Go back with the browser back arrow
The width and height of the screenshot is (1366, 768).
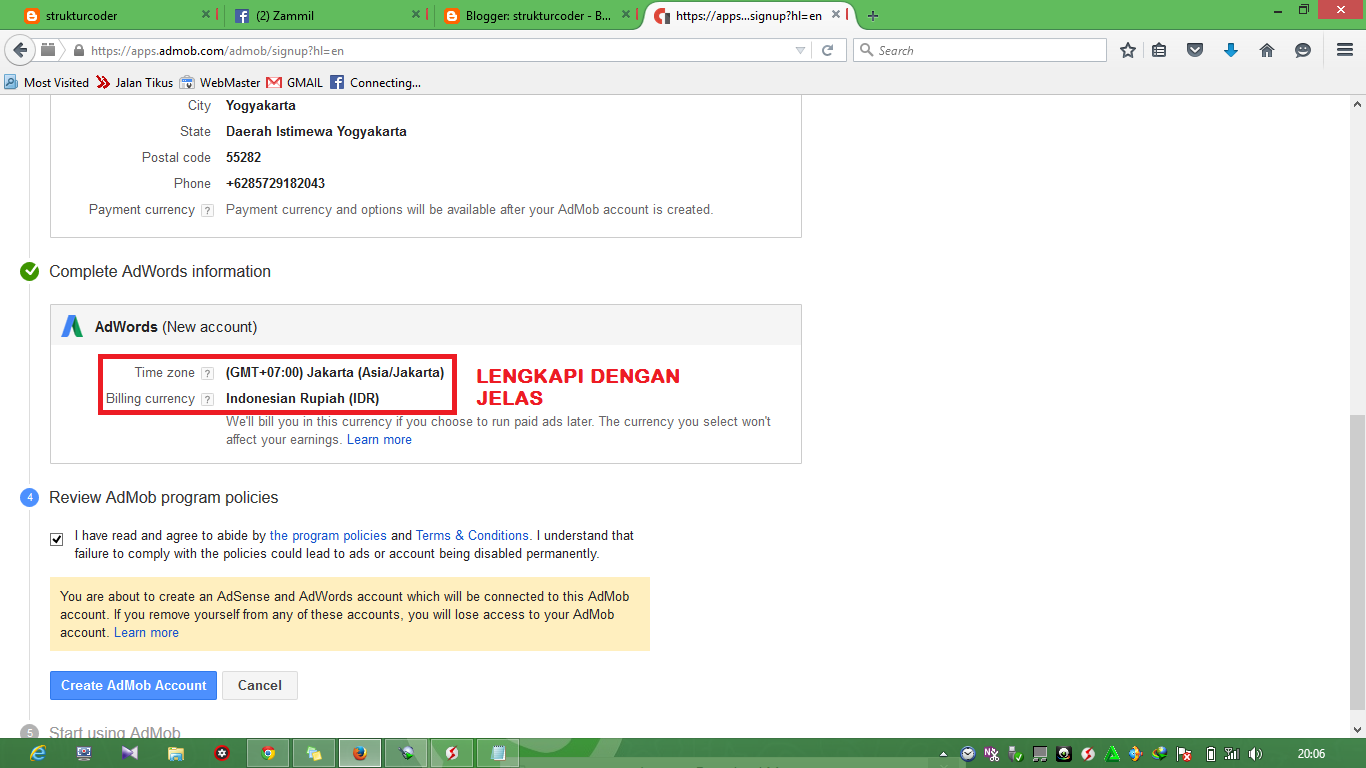20,50
